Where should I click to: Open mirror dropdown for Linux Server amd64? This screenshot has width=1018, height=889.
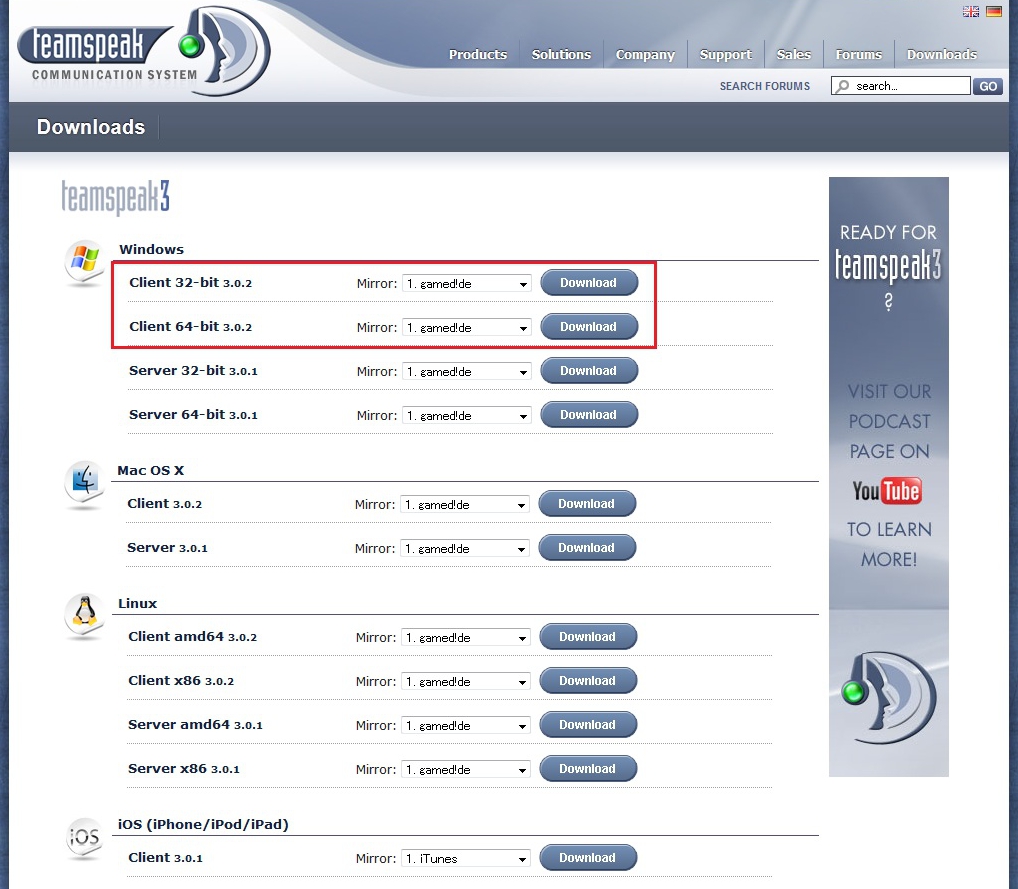pyautogui.click(x=466, y=725)
